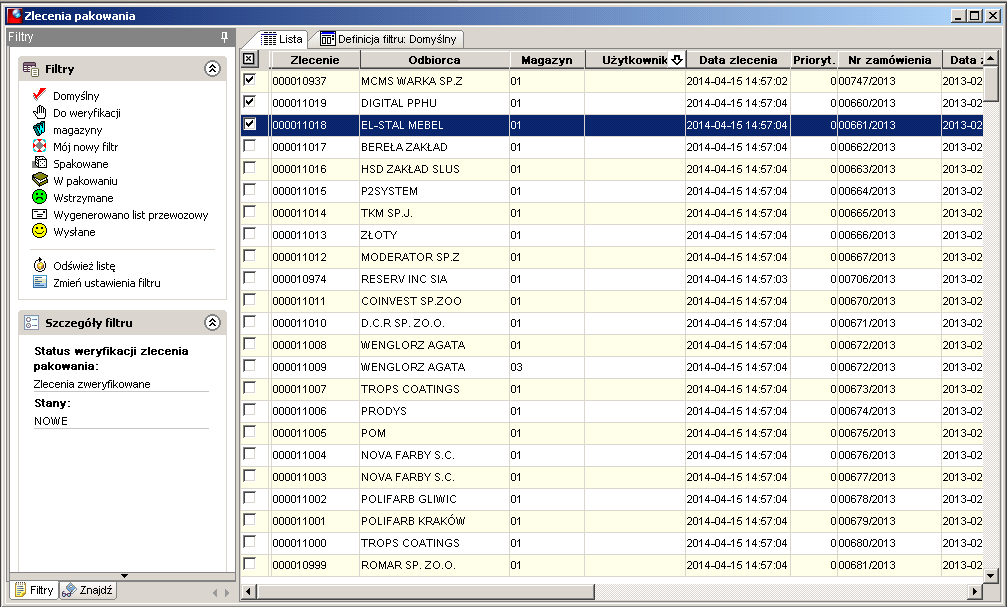Collapse the Filtry section chevron

point(213,68)
